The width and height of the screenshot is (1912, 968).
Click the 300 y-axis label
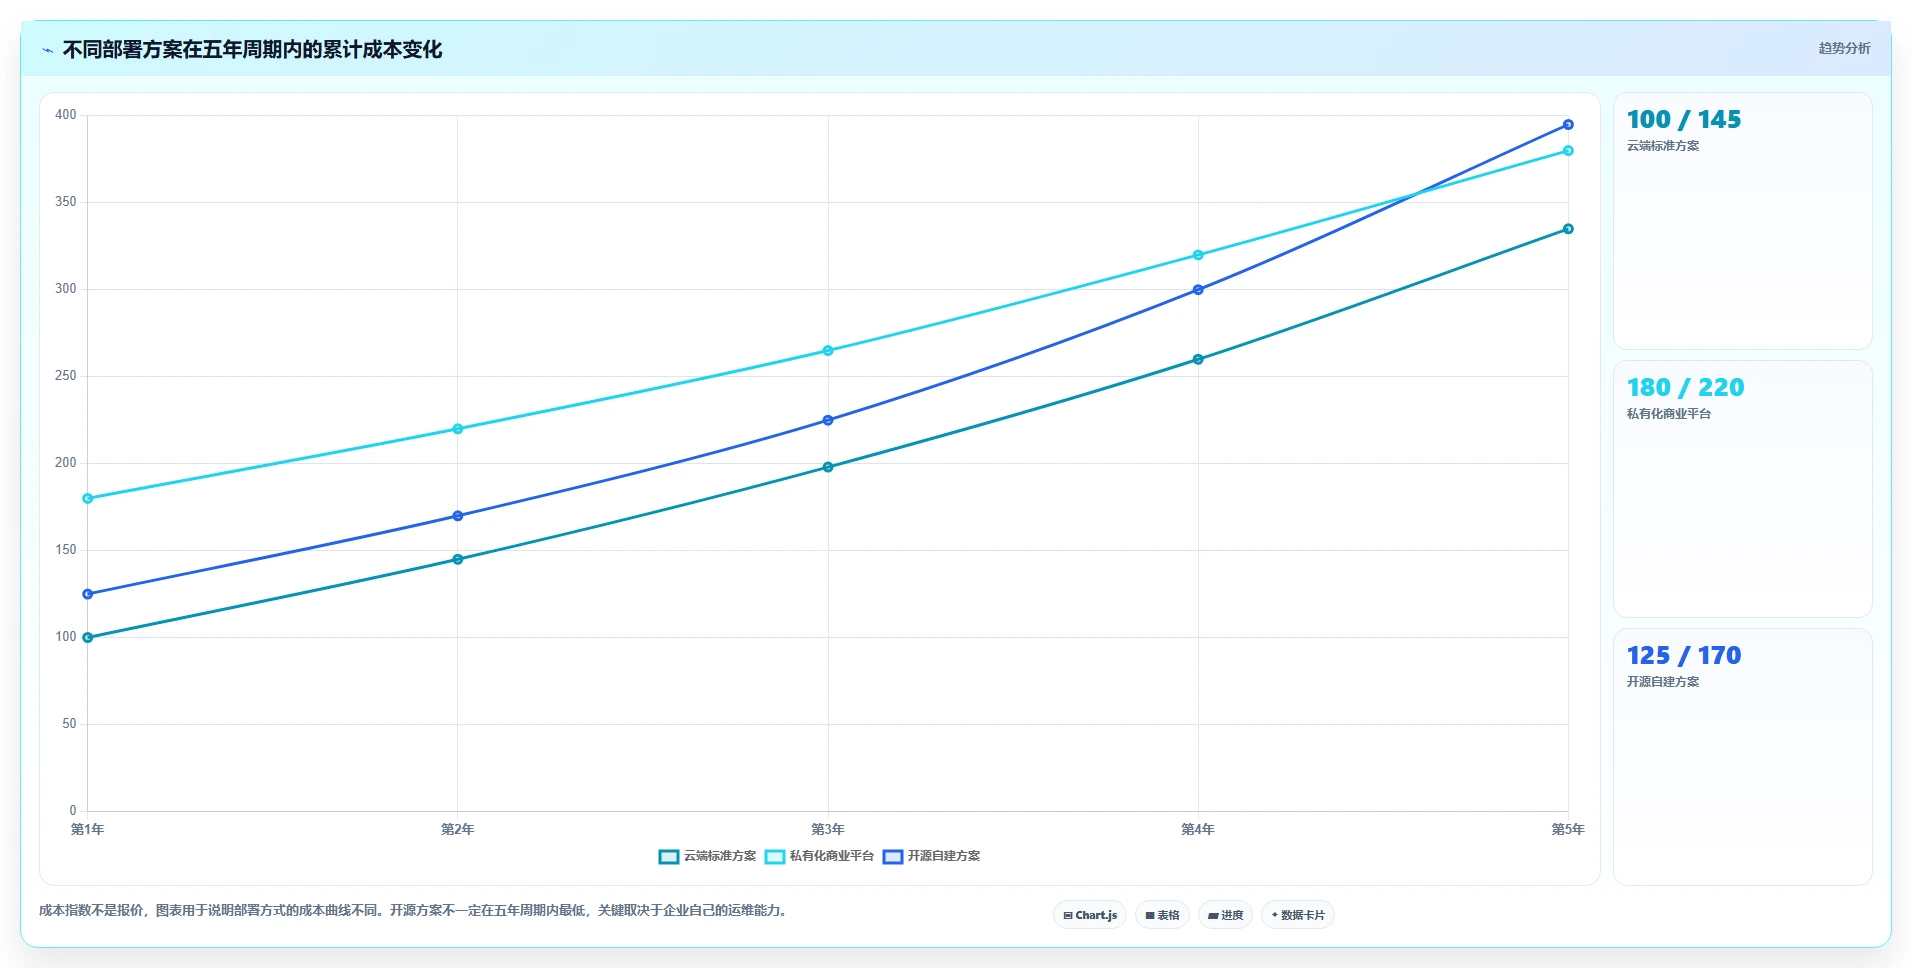pyautogui.click(x=66, y=289)
